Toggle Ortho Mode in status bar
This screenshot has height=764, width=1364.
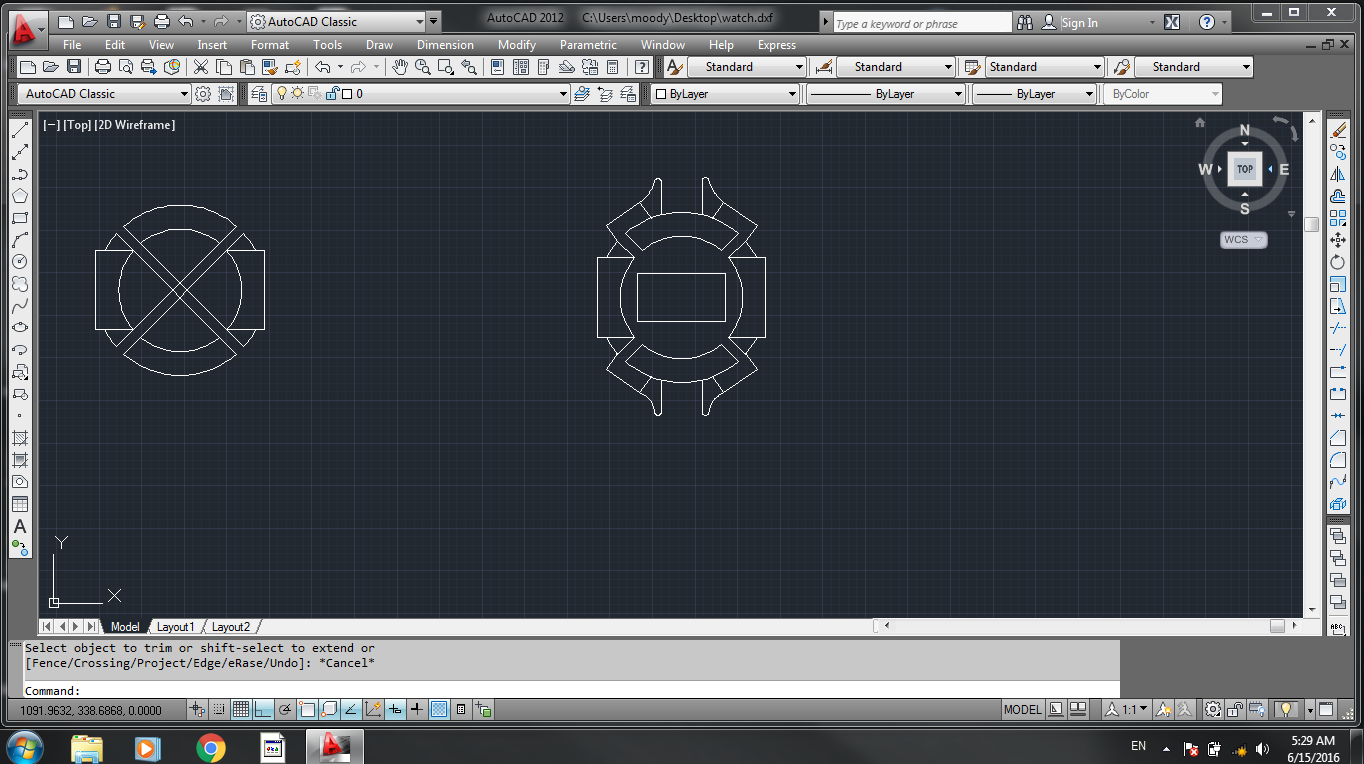click(263, 710)
